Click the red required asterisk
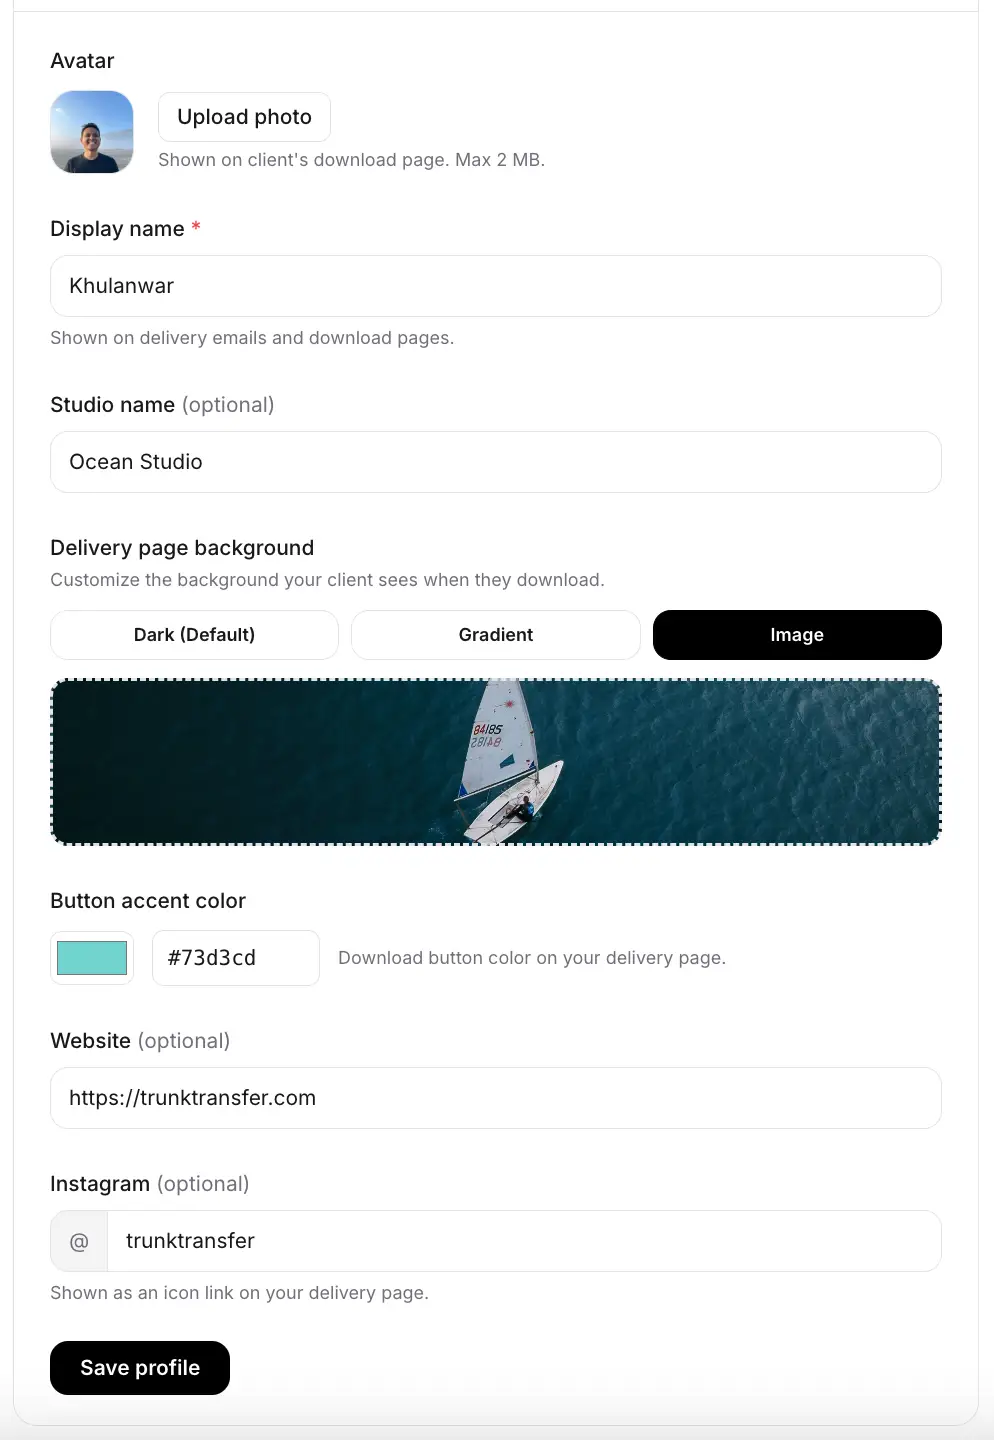Viewport: 994px width, 1440px height. [196, 227]
